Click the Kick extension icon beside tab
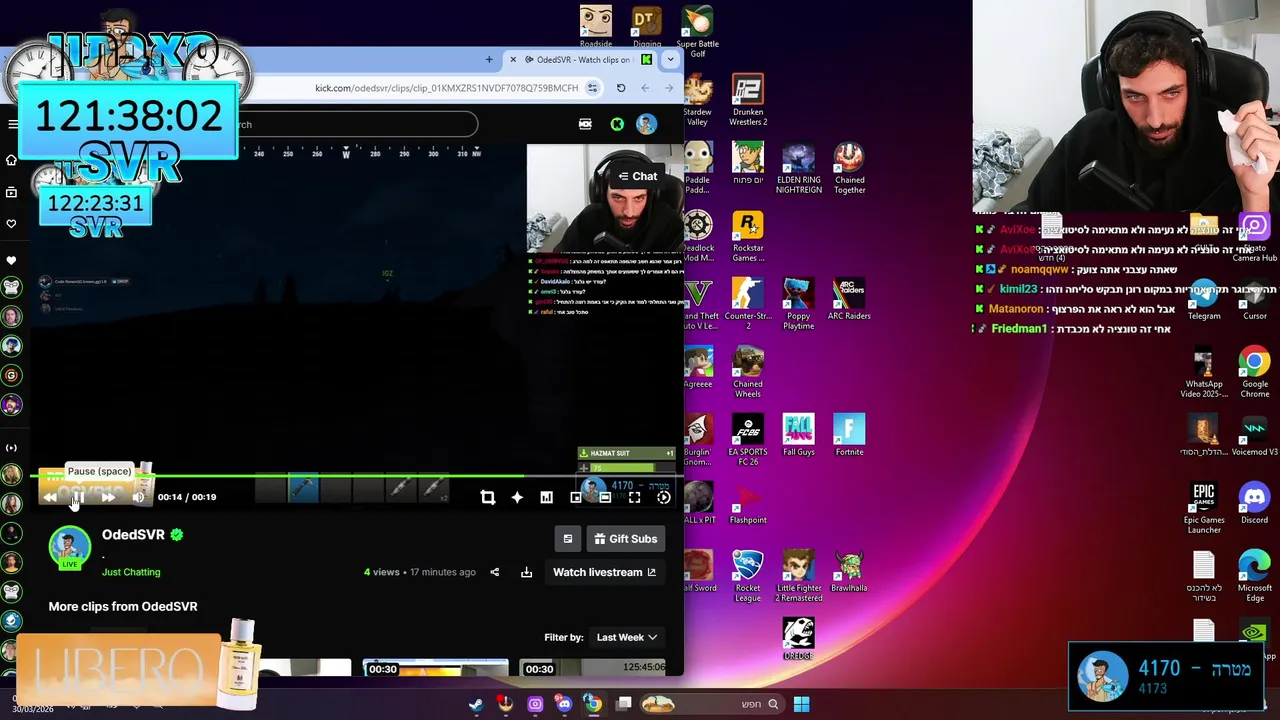 (646, 60)
